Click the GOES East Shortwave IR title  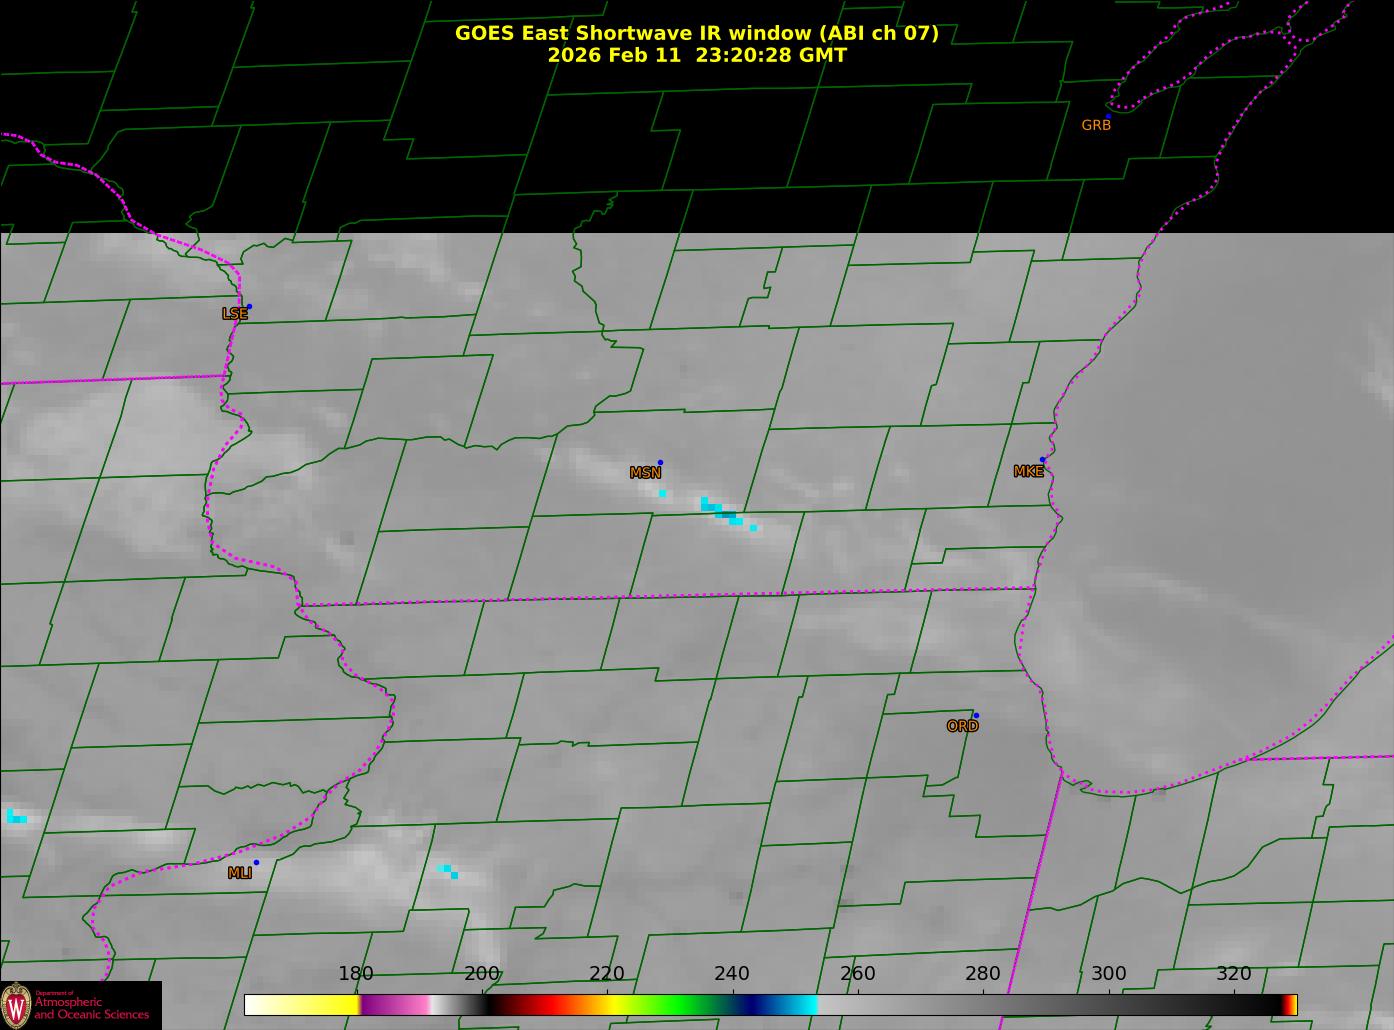(697, 33)
